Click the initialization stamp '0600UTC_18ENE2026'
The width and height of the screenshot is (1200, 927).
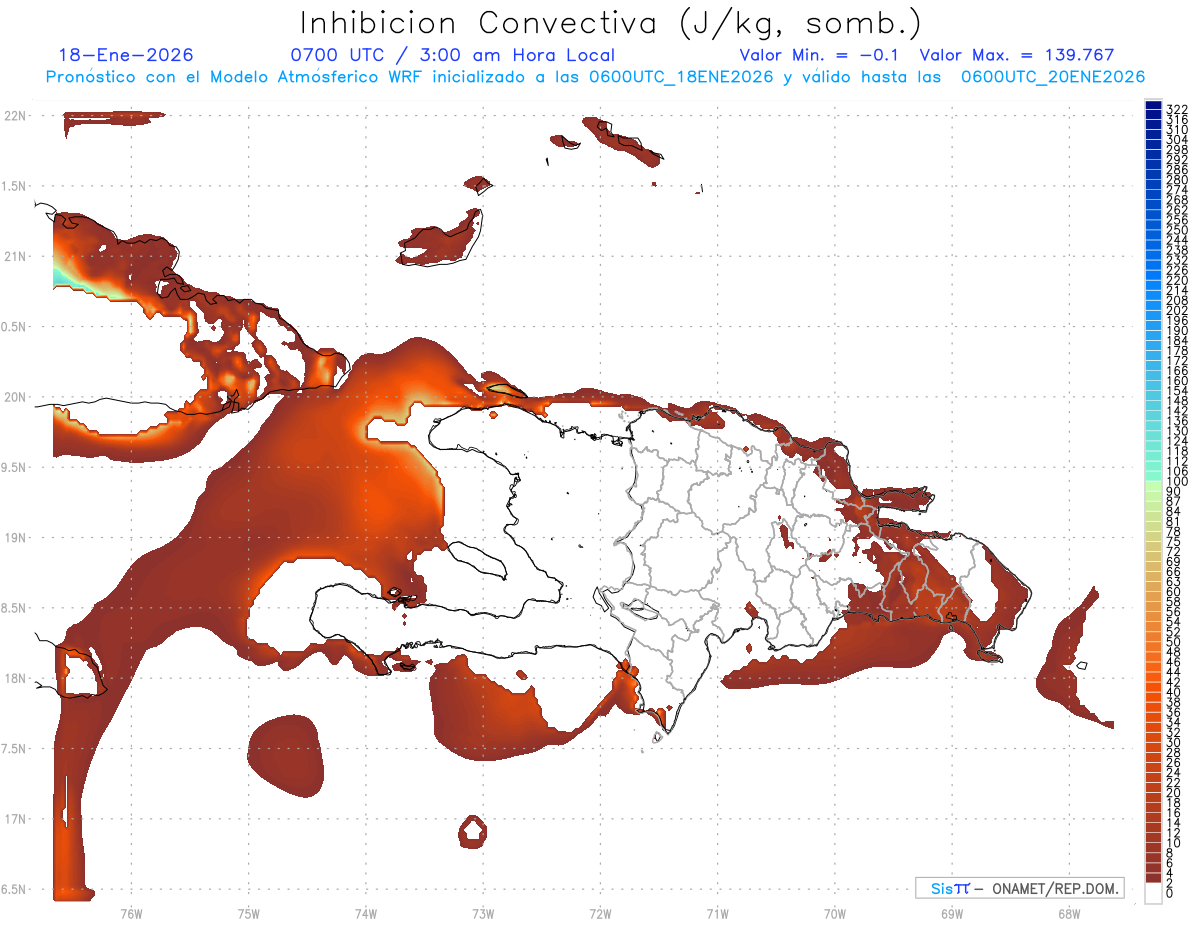coord(681,77)
